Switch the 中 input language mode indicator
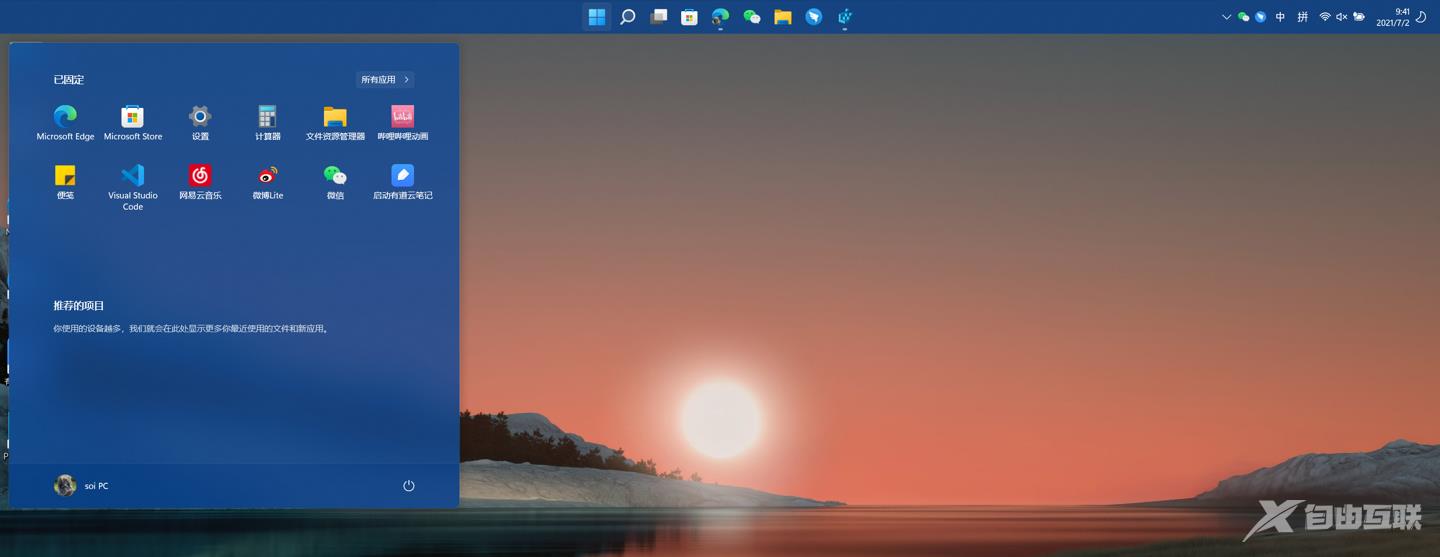This screenshot has width=1440, height=557. (1280, 17)
